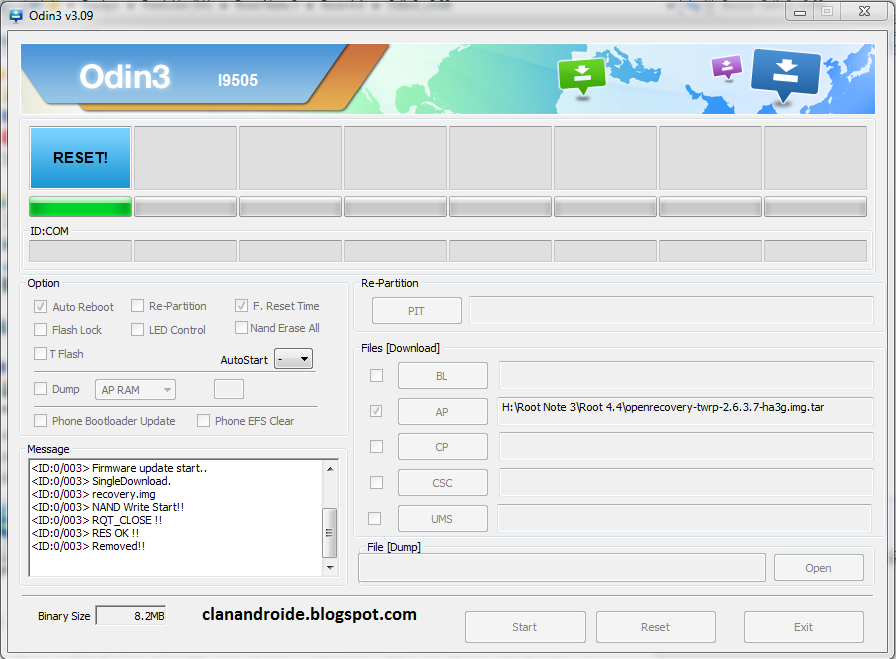
Task: Click the BL file path field
Action: tap(686, 375)
